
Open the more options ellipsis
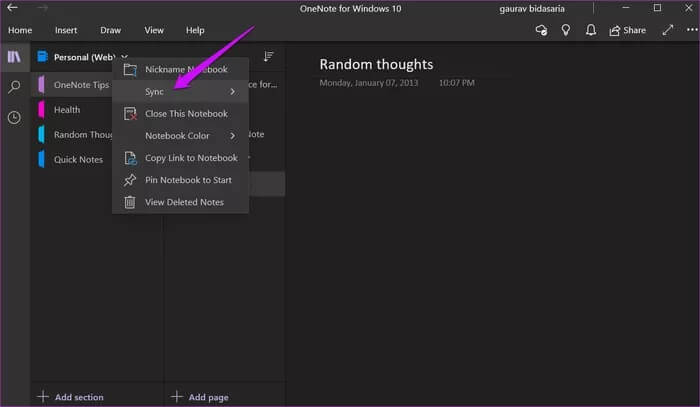tap(692, 30)
